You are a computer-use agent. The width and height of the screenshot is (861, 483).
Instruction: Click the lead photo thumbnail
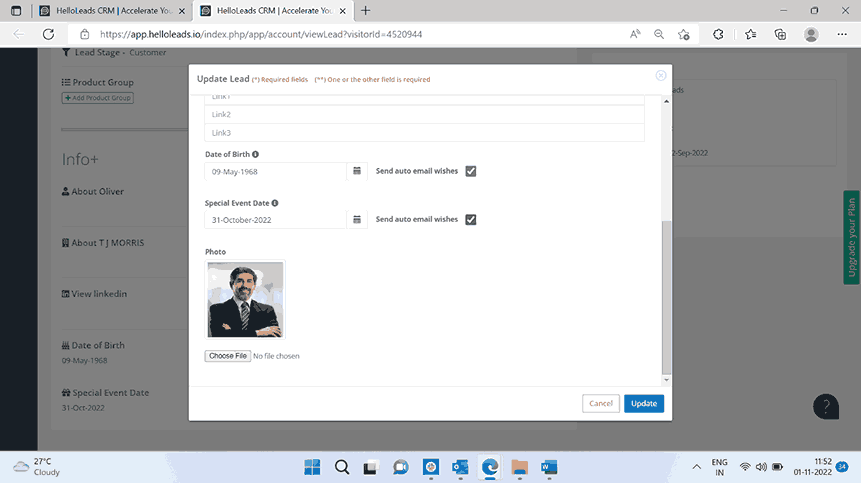pyautogui.click(x=245, y=299)
